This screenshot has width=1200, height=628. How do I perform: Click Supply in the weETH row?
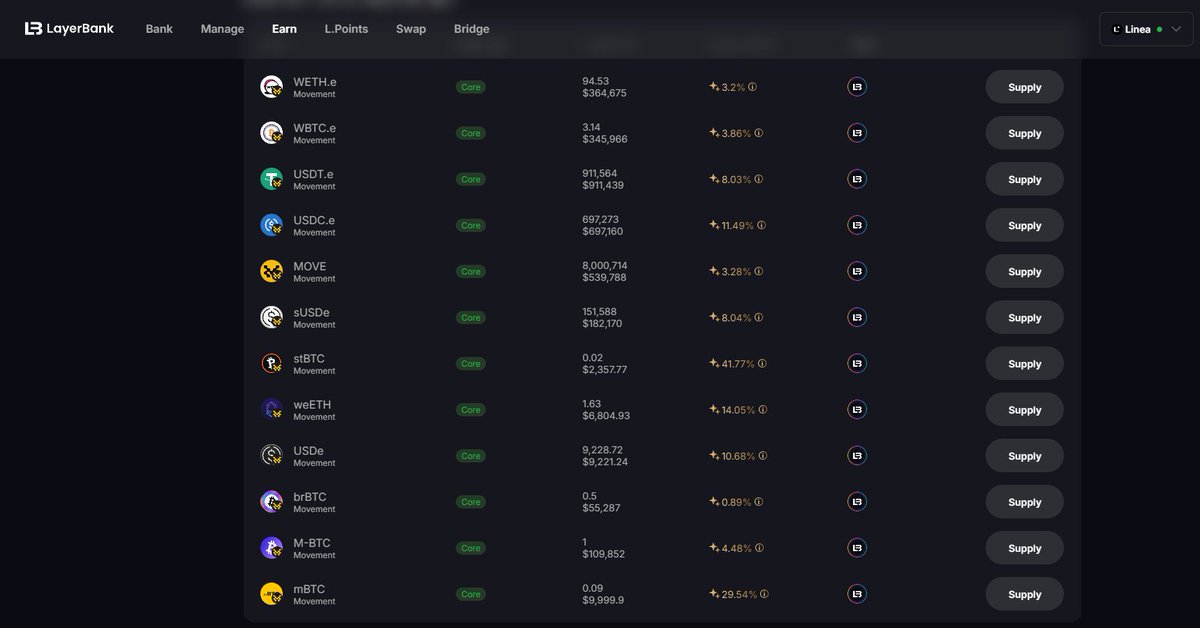[x=1024, y=409]
